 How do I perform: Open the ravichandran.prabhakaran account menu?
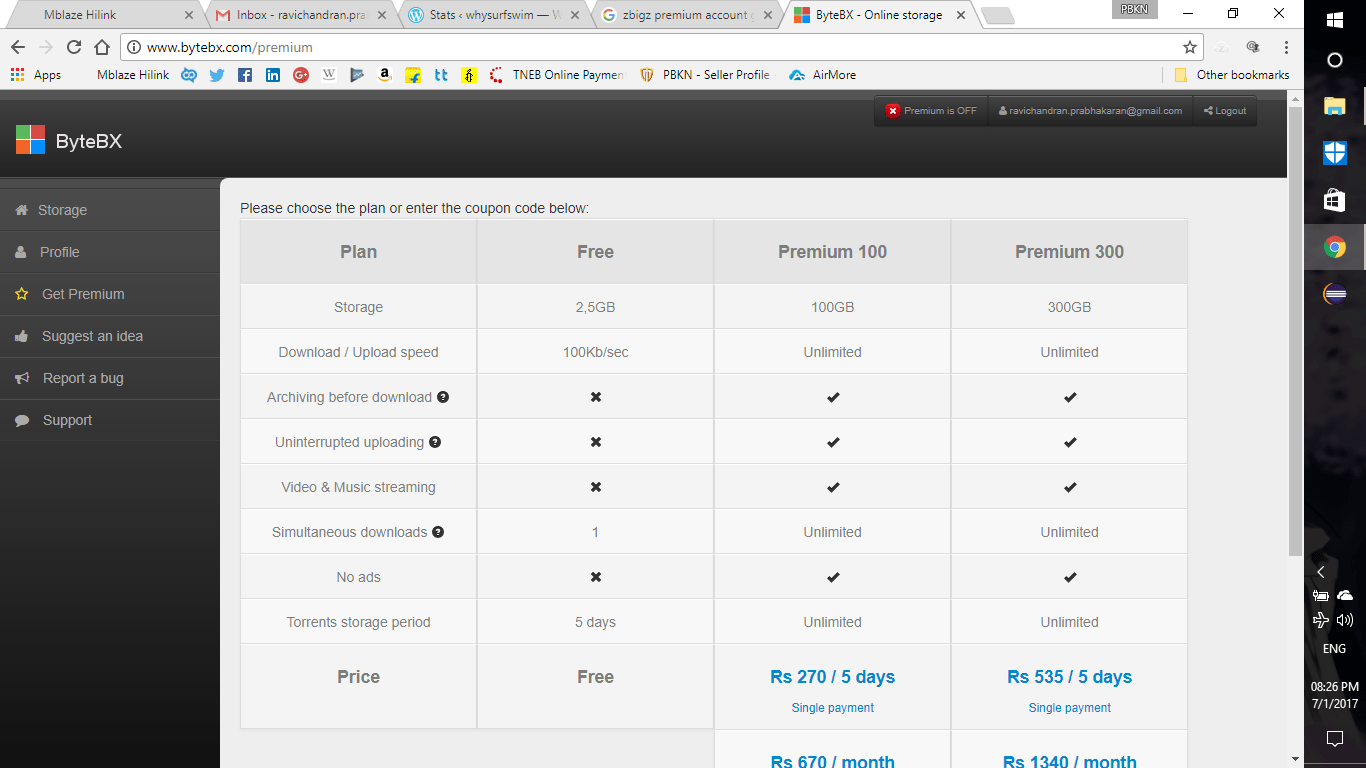click(1090, 110)
